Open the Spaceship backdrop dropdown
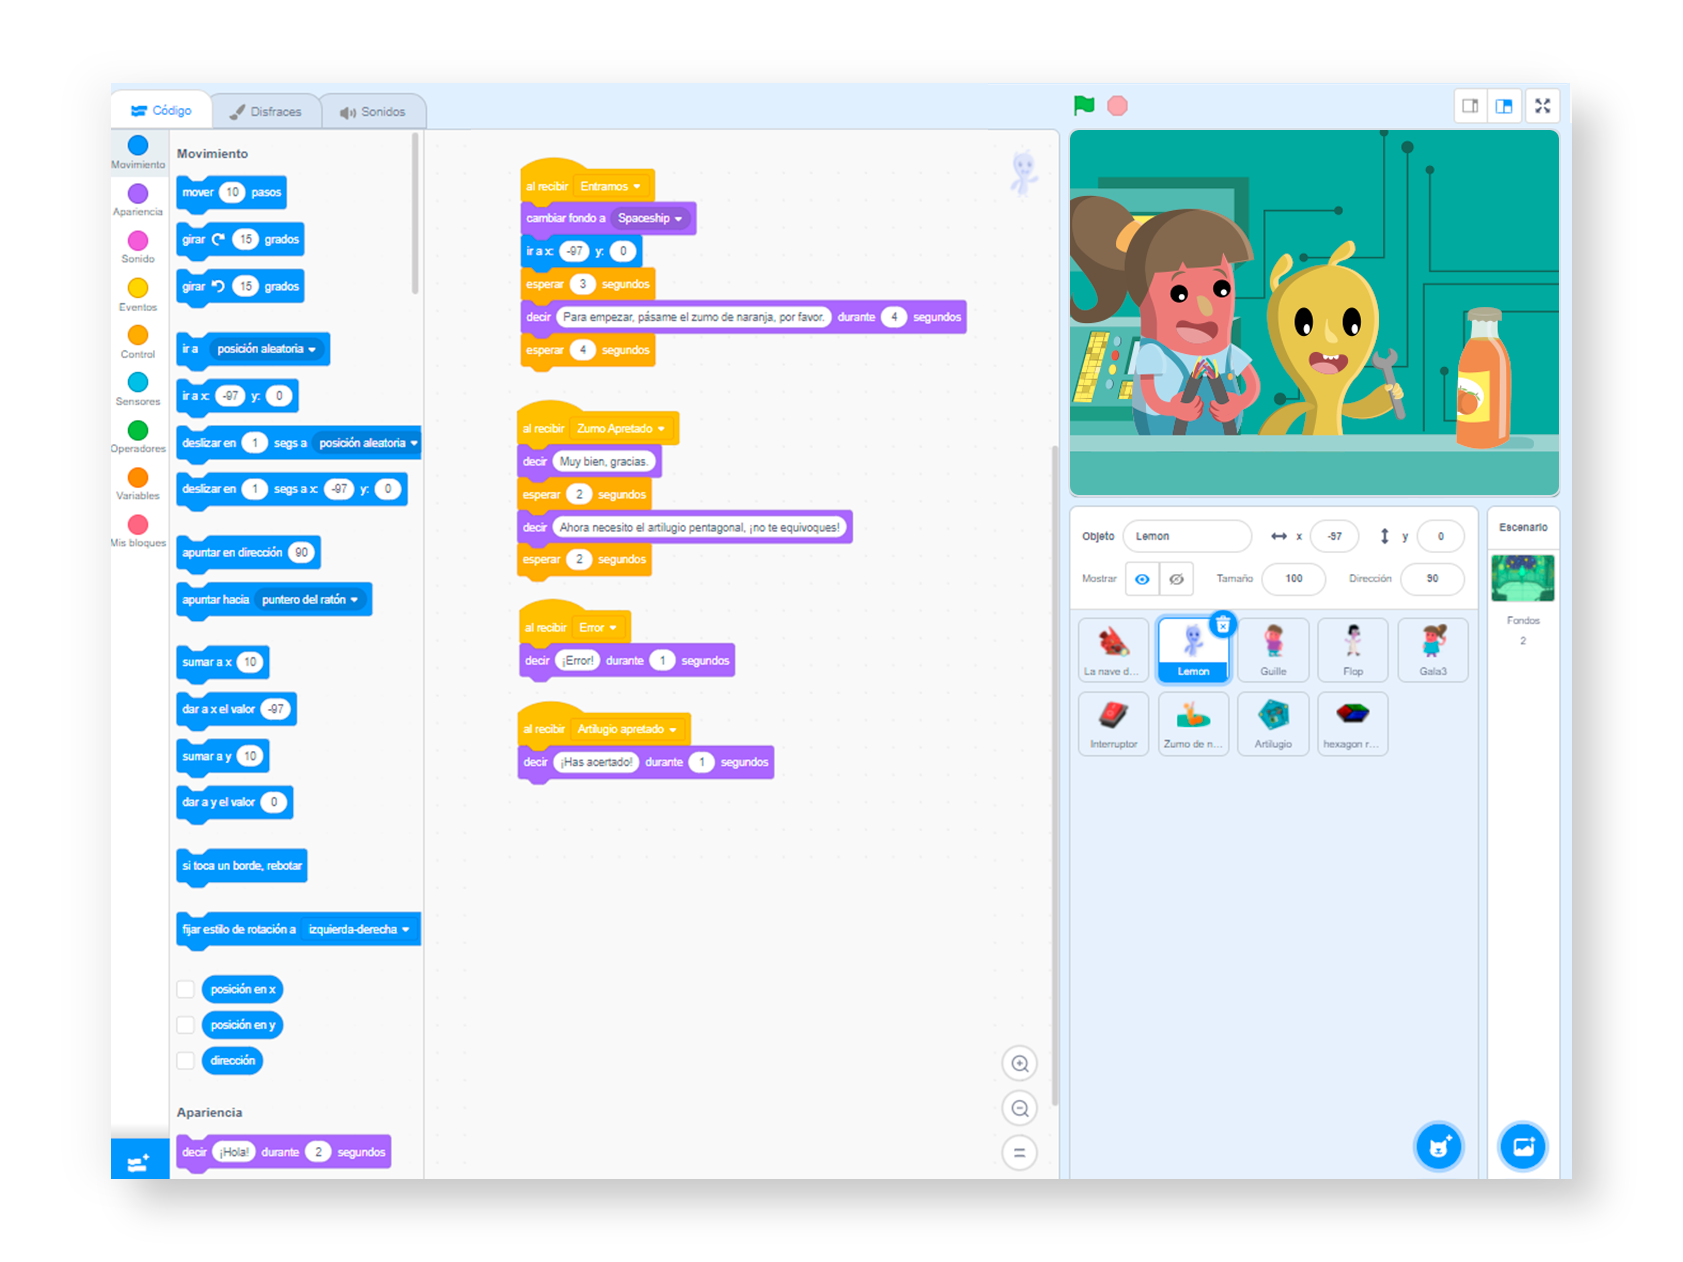Image resolution: width=1683 pixels, height=1262 pixels. click(650, 218)
